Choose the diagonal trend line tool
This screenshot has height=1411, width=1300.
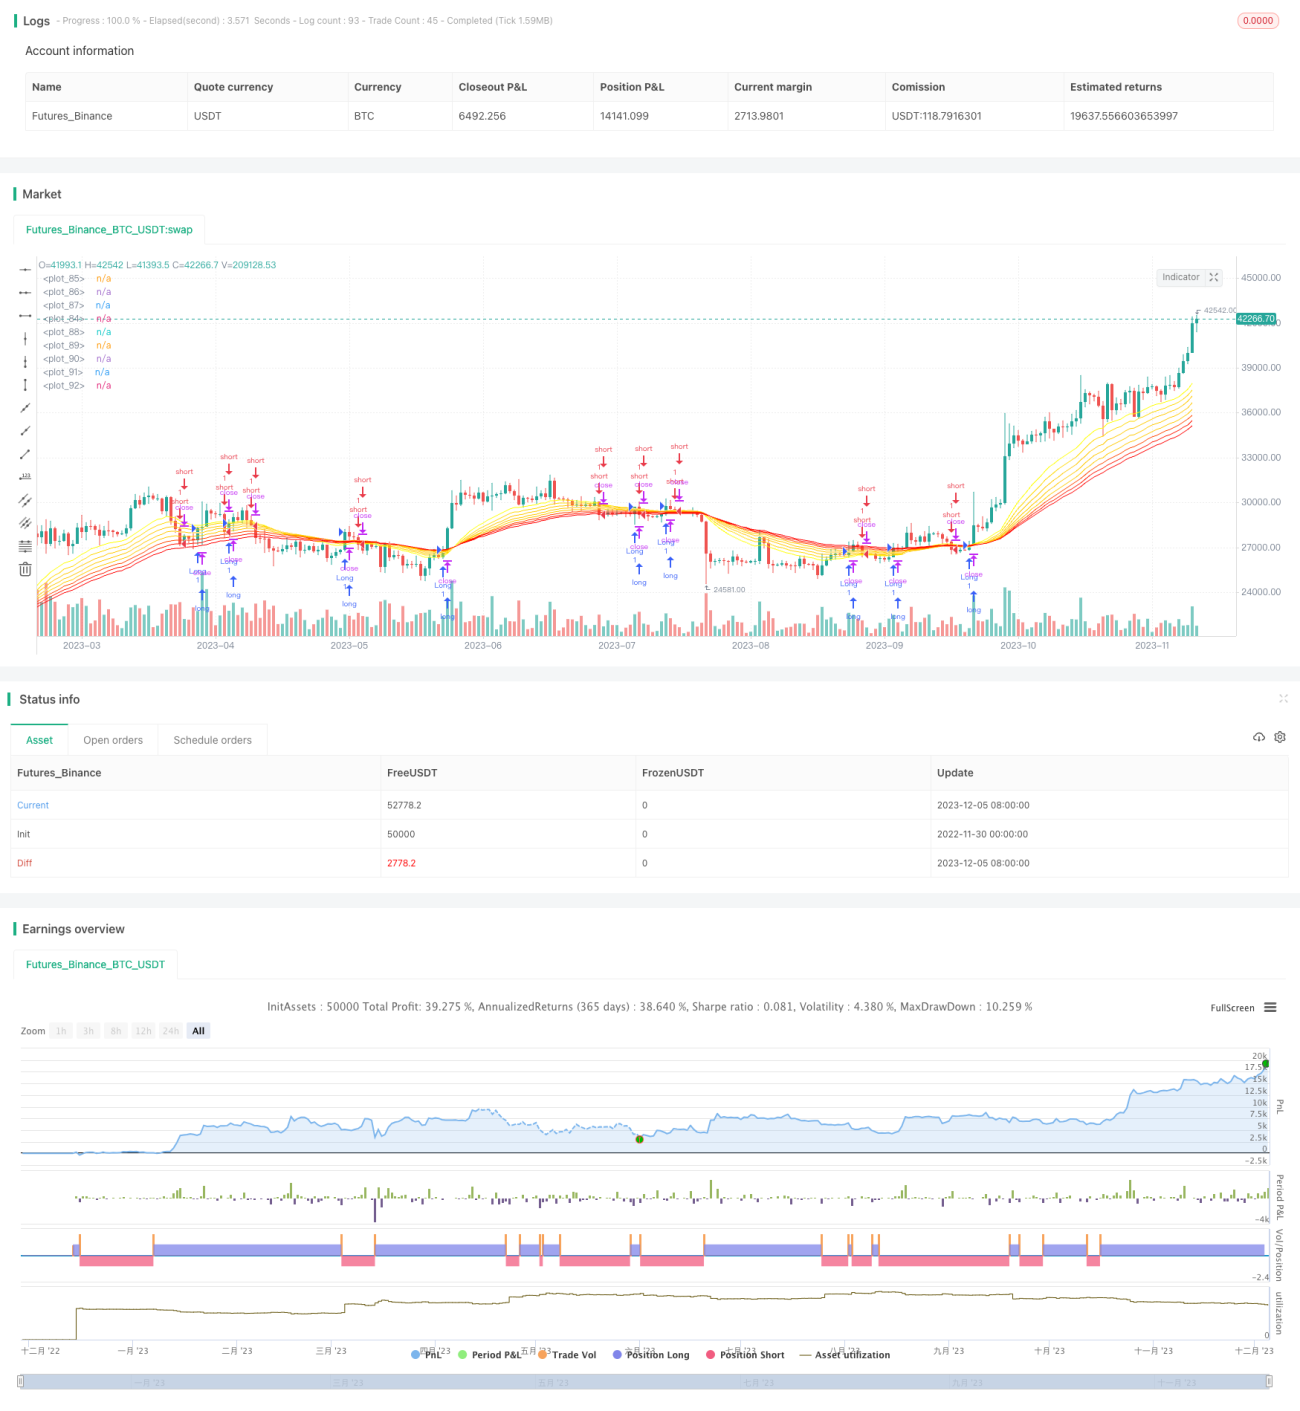coord(25,408)
